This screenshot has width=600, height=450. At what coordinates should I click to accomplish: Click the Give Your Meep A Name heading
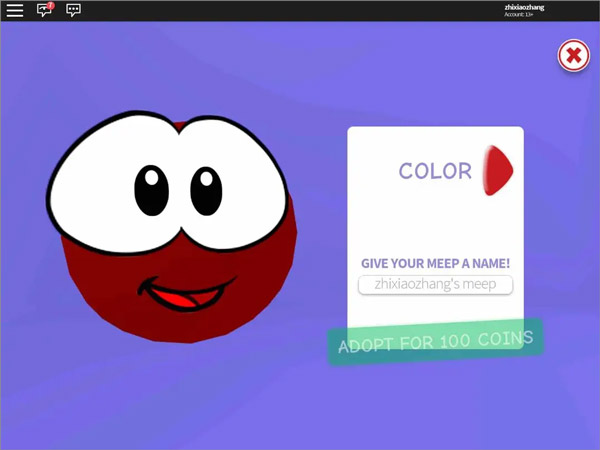point(435,263)
